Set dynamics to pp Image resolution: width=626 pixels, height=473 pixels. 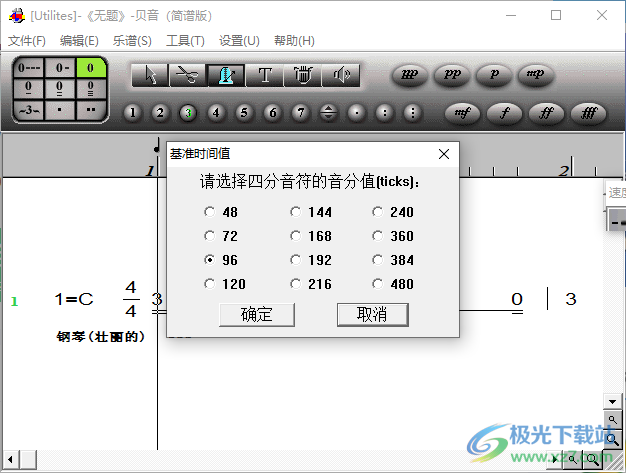pyautogui.click(x=452, y=75)
